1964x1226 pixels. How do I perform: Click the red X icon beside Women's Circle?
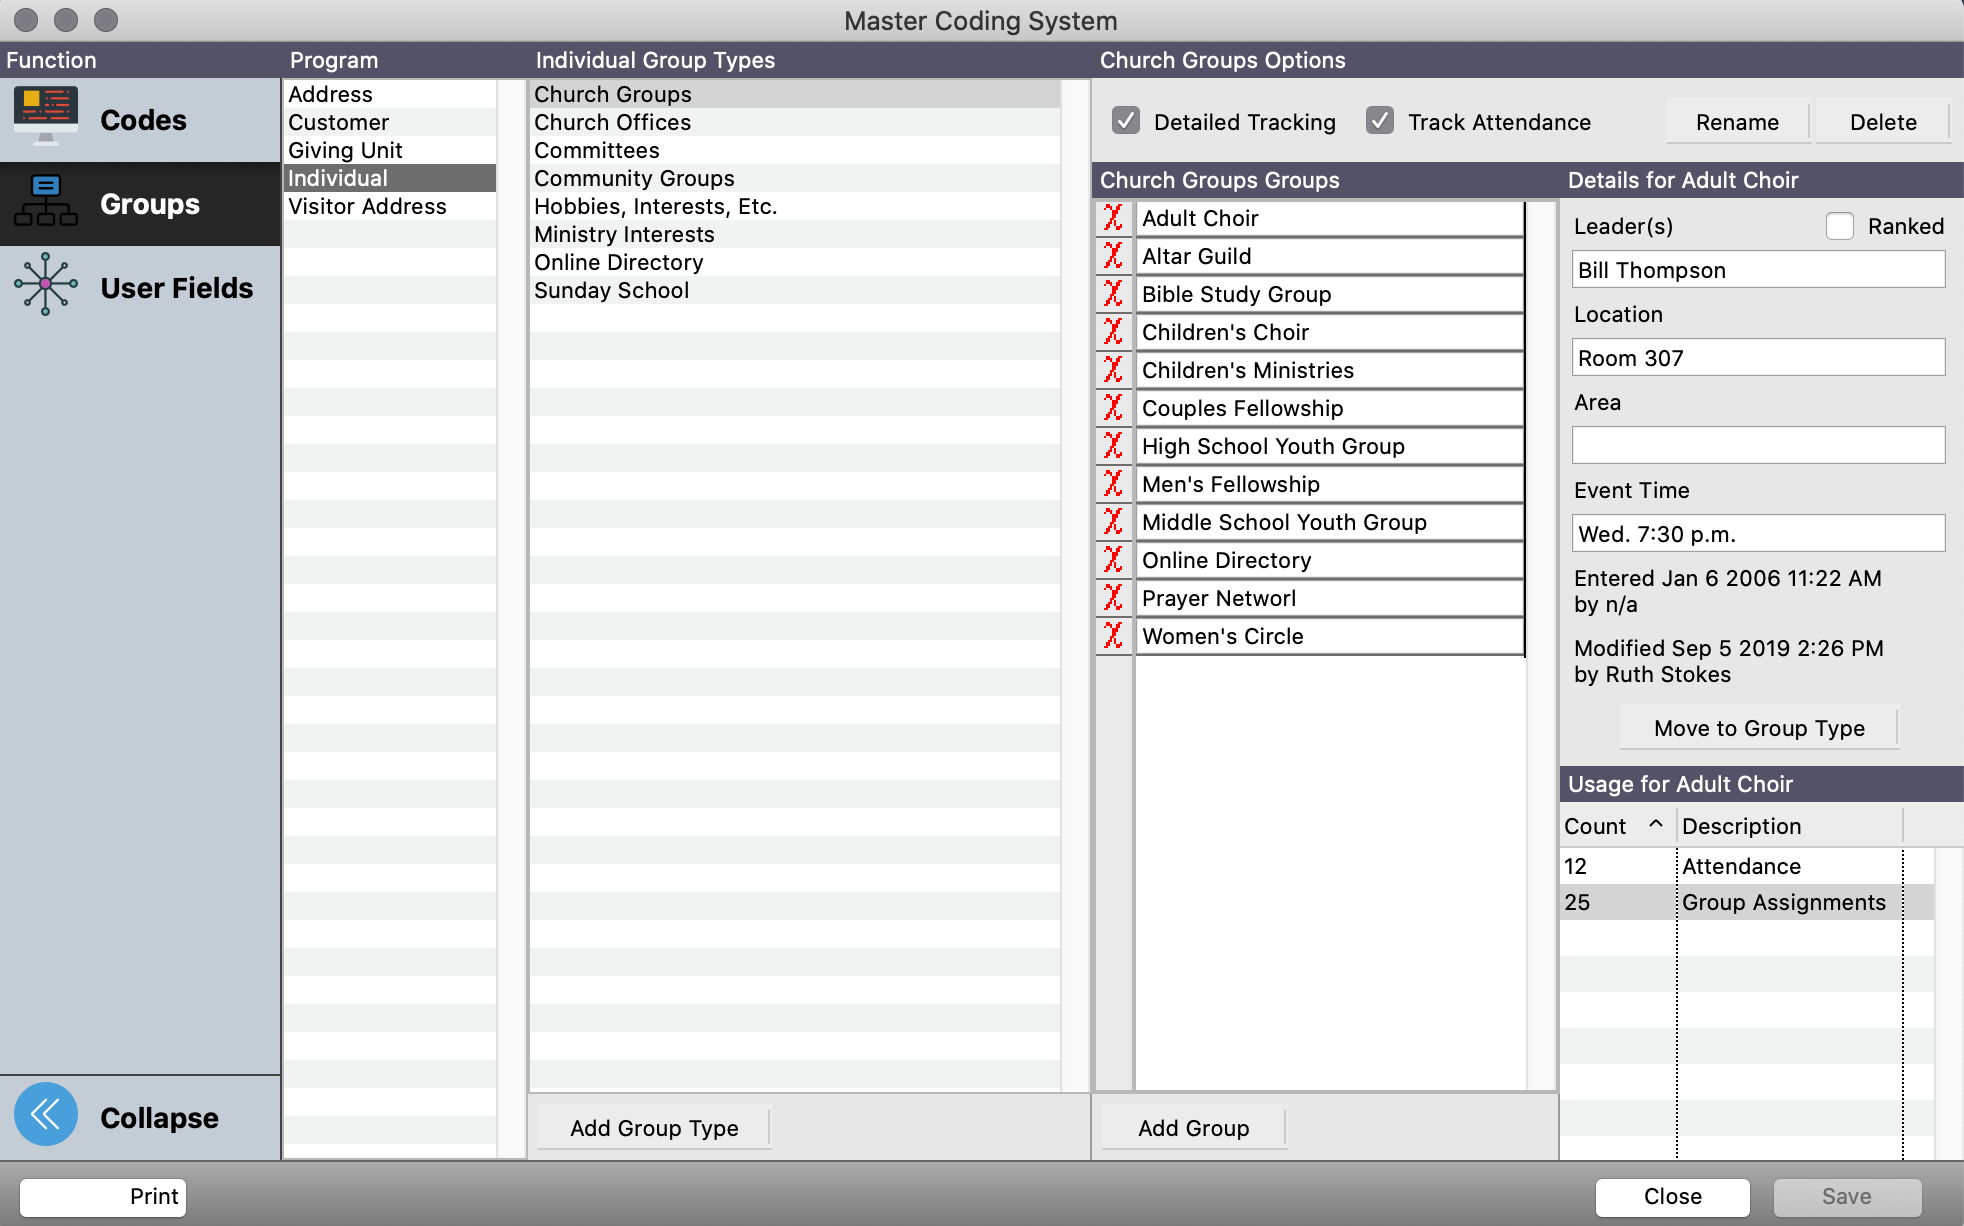pos(1113,636)
